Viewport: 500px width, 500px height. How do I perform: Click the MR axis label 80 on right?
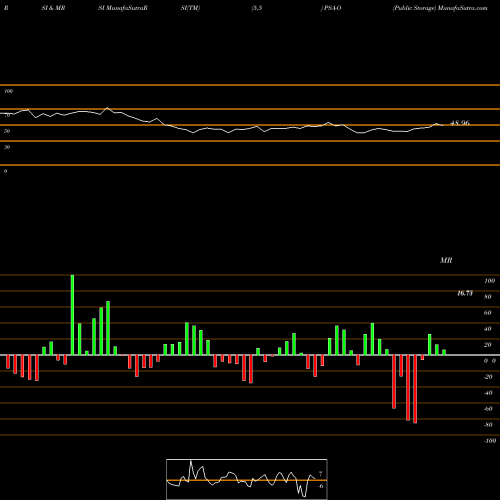(488, 297)
